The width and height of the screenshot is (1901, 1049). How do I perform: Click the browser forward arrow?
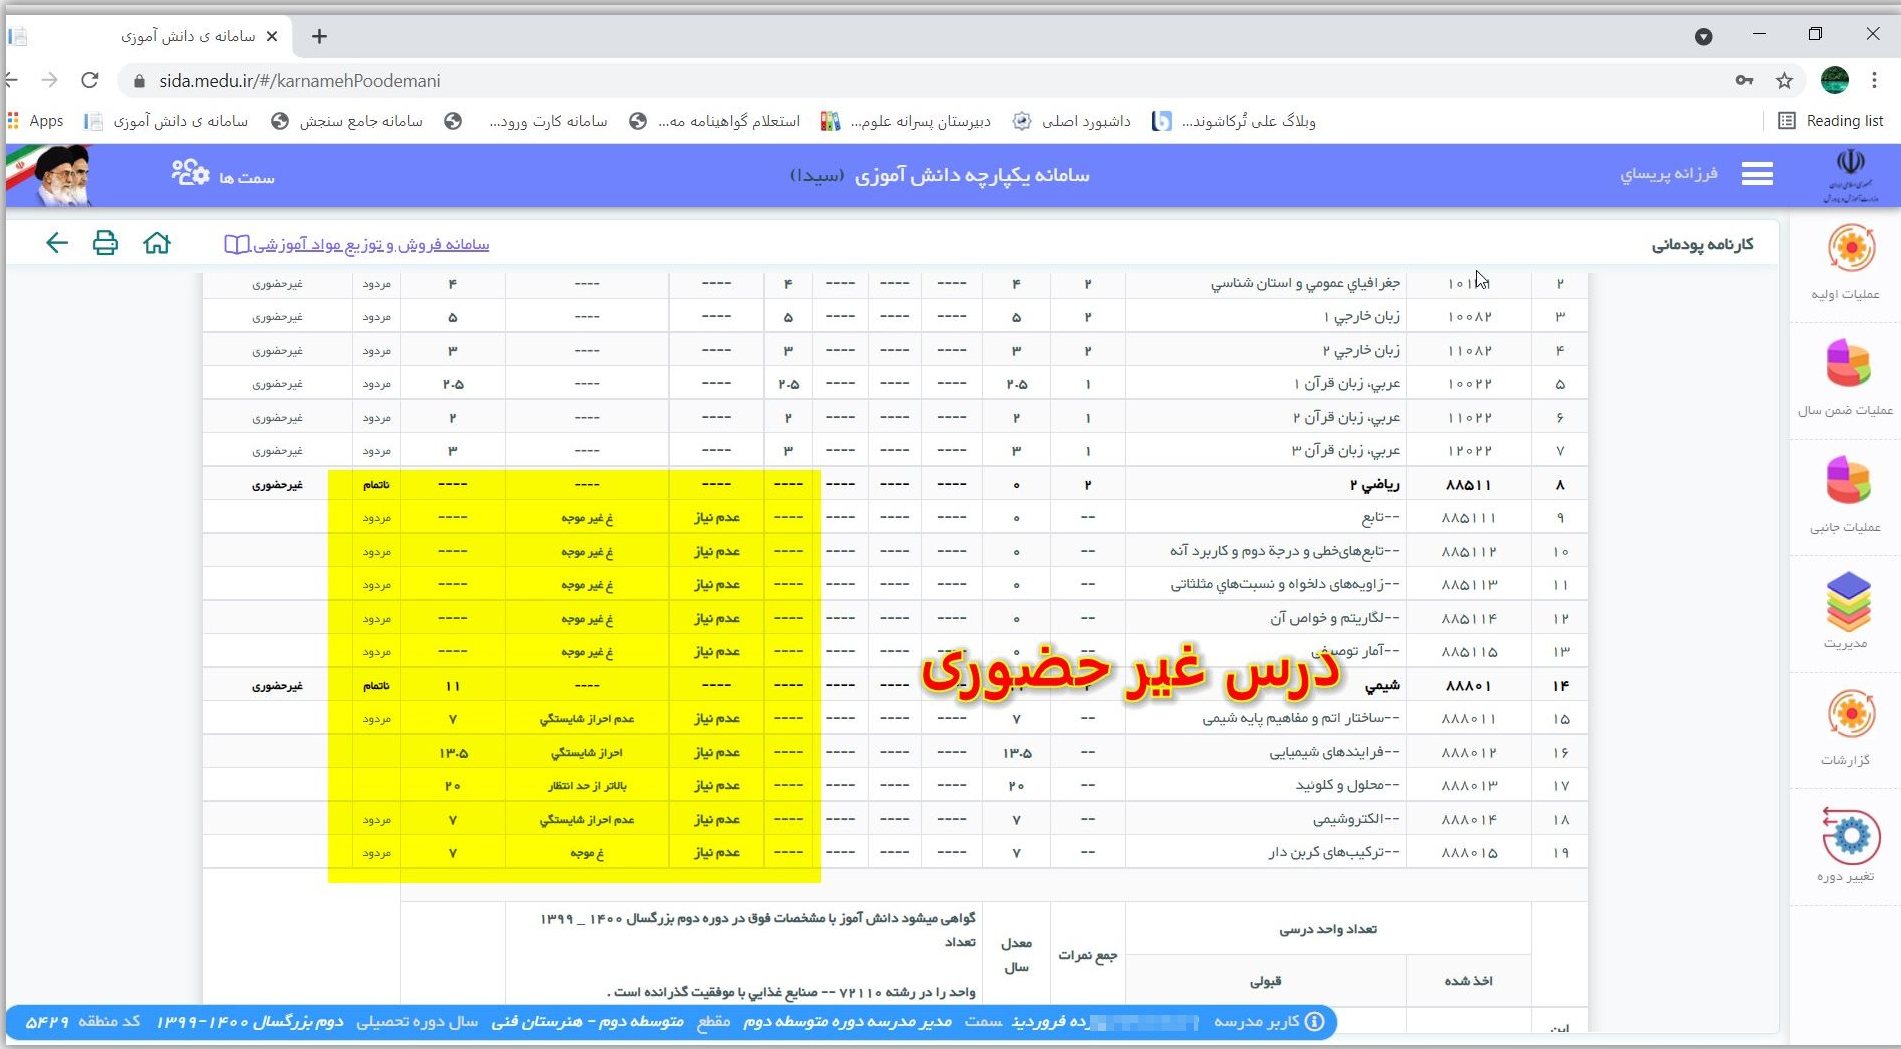pos(49,80)
